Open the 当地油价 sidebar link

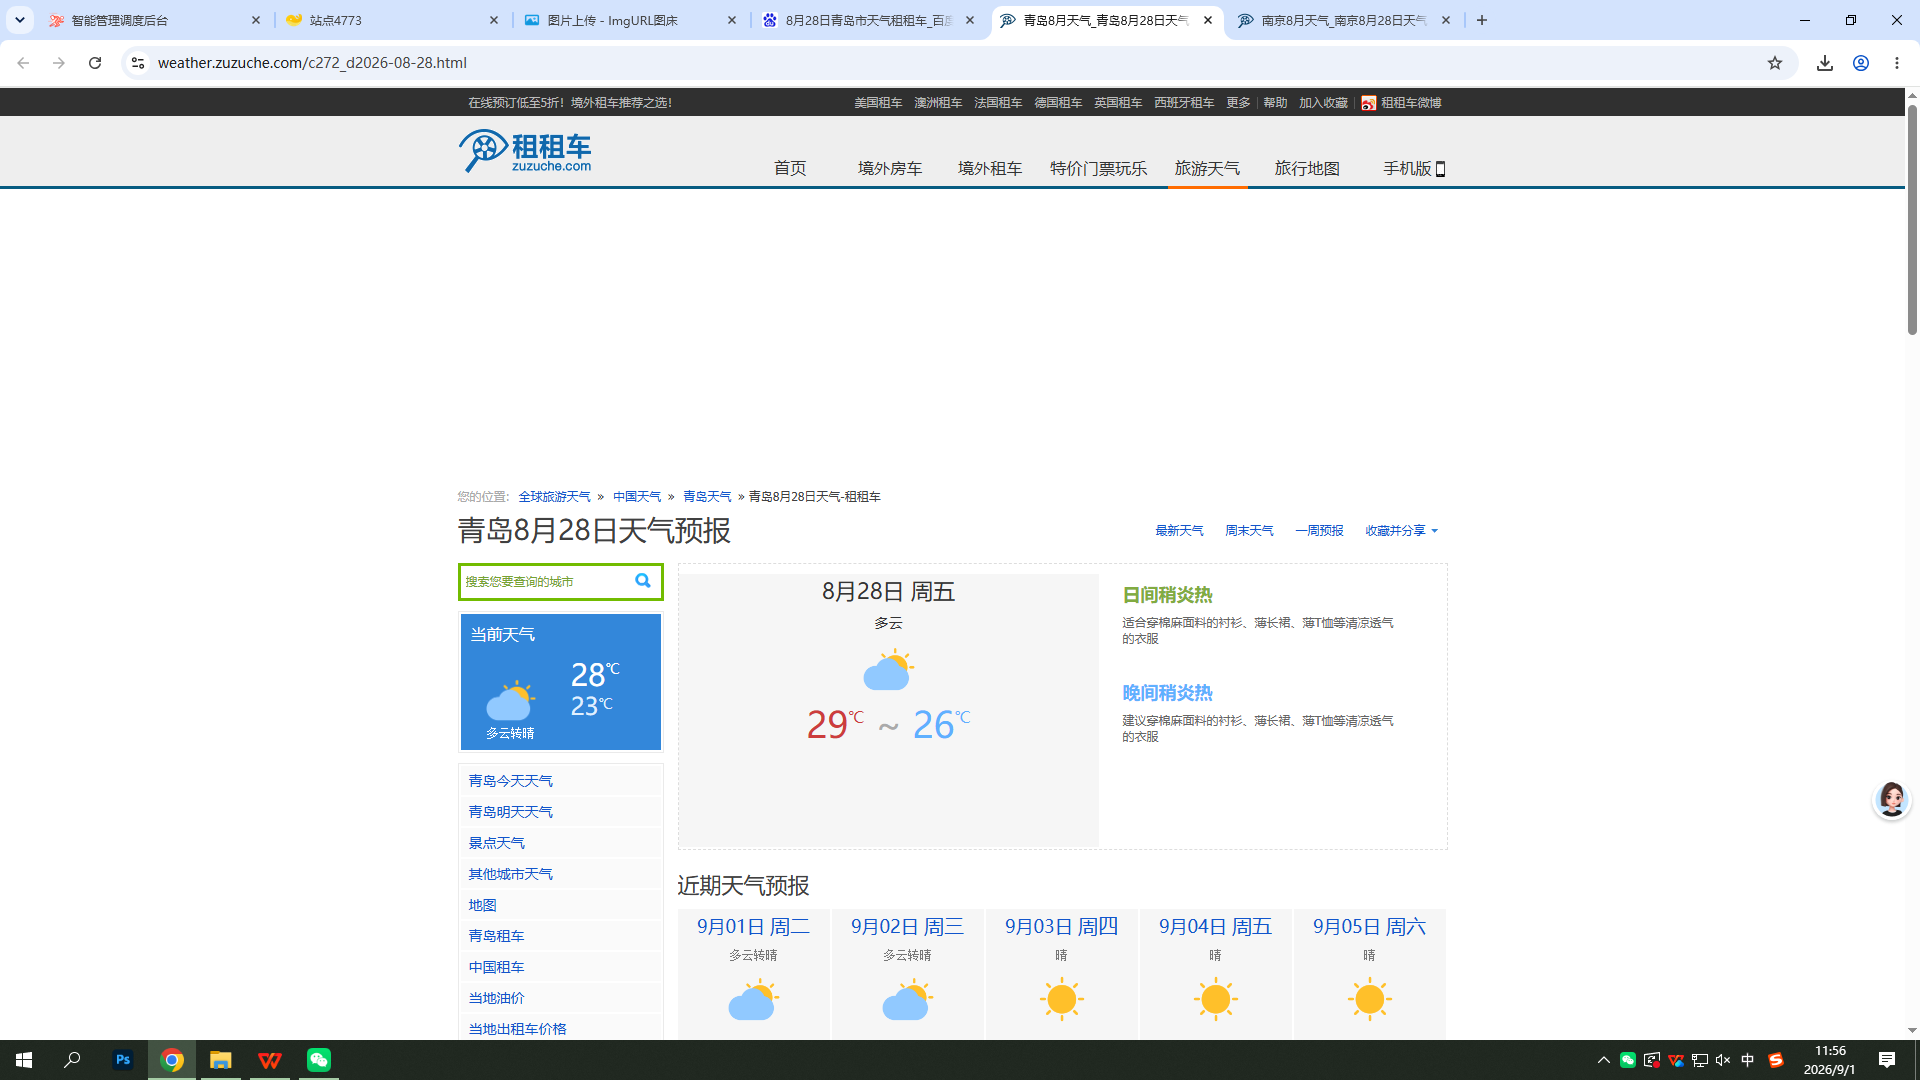496,998
